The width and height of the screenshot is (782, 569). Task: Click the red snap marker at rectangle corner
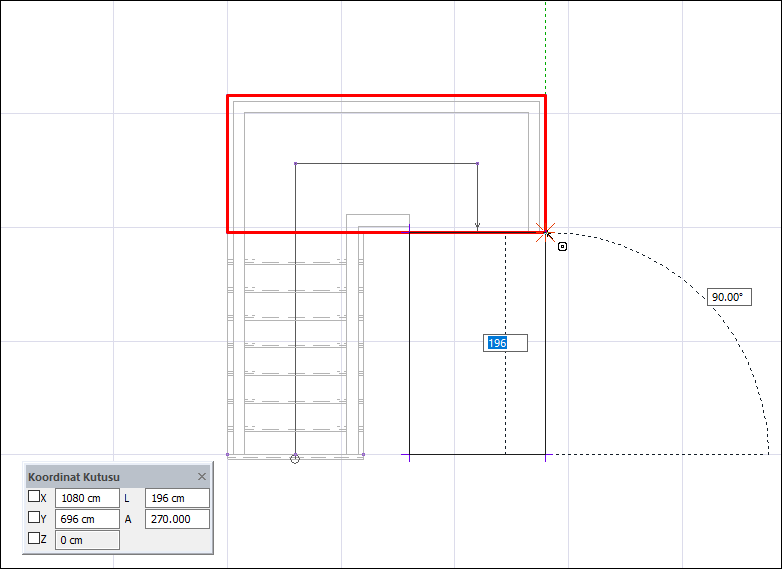coord(546,232)
